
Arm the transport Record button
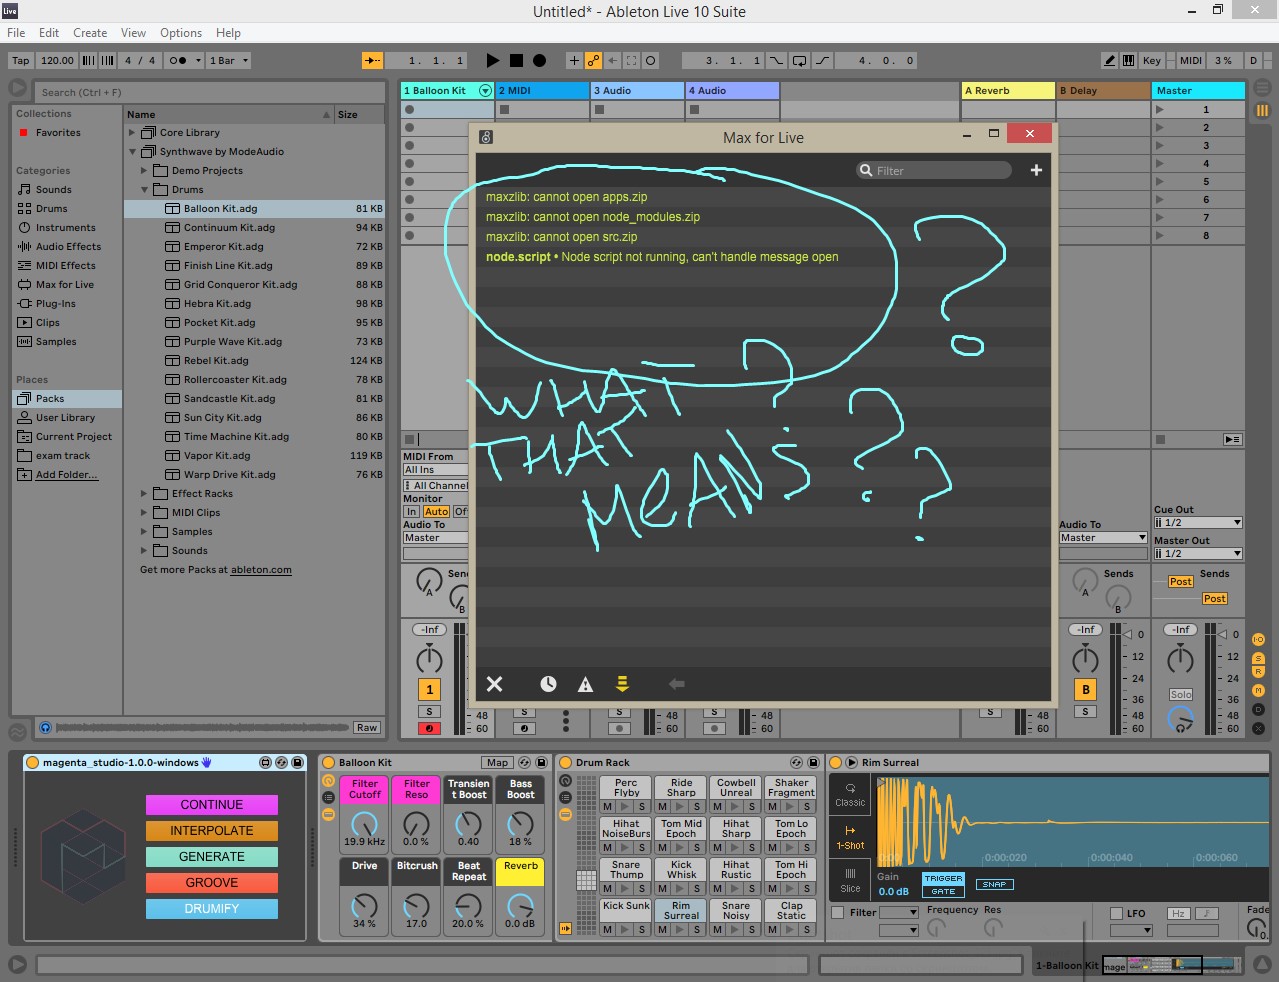click(x=539, y=60)
